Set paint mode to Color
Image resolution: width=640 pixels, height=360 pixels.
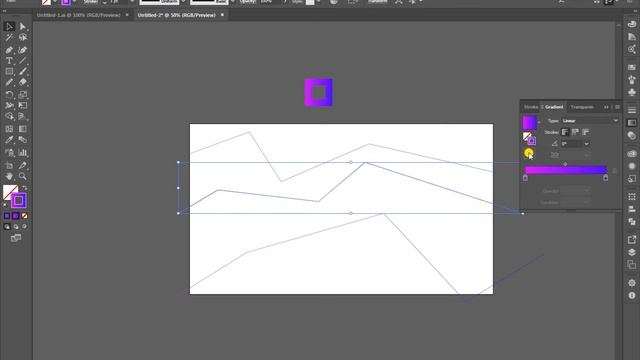tap(7, 216)
